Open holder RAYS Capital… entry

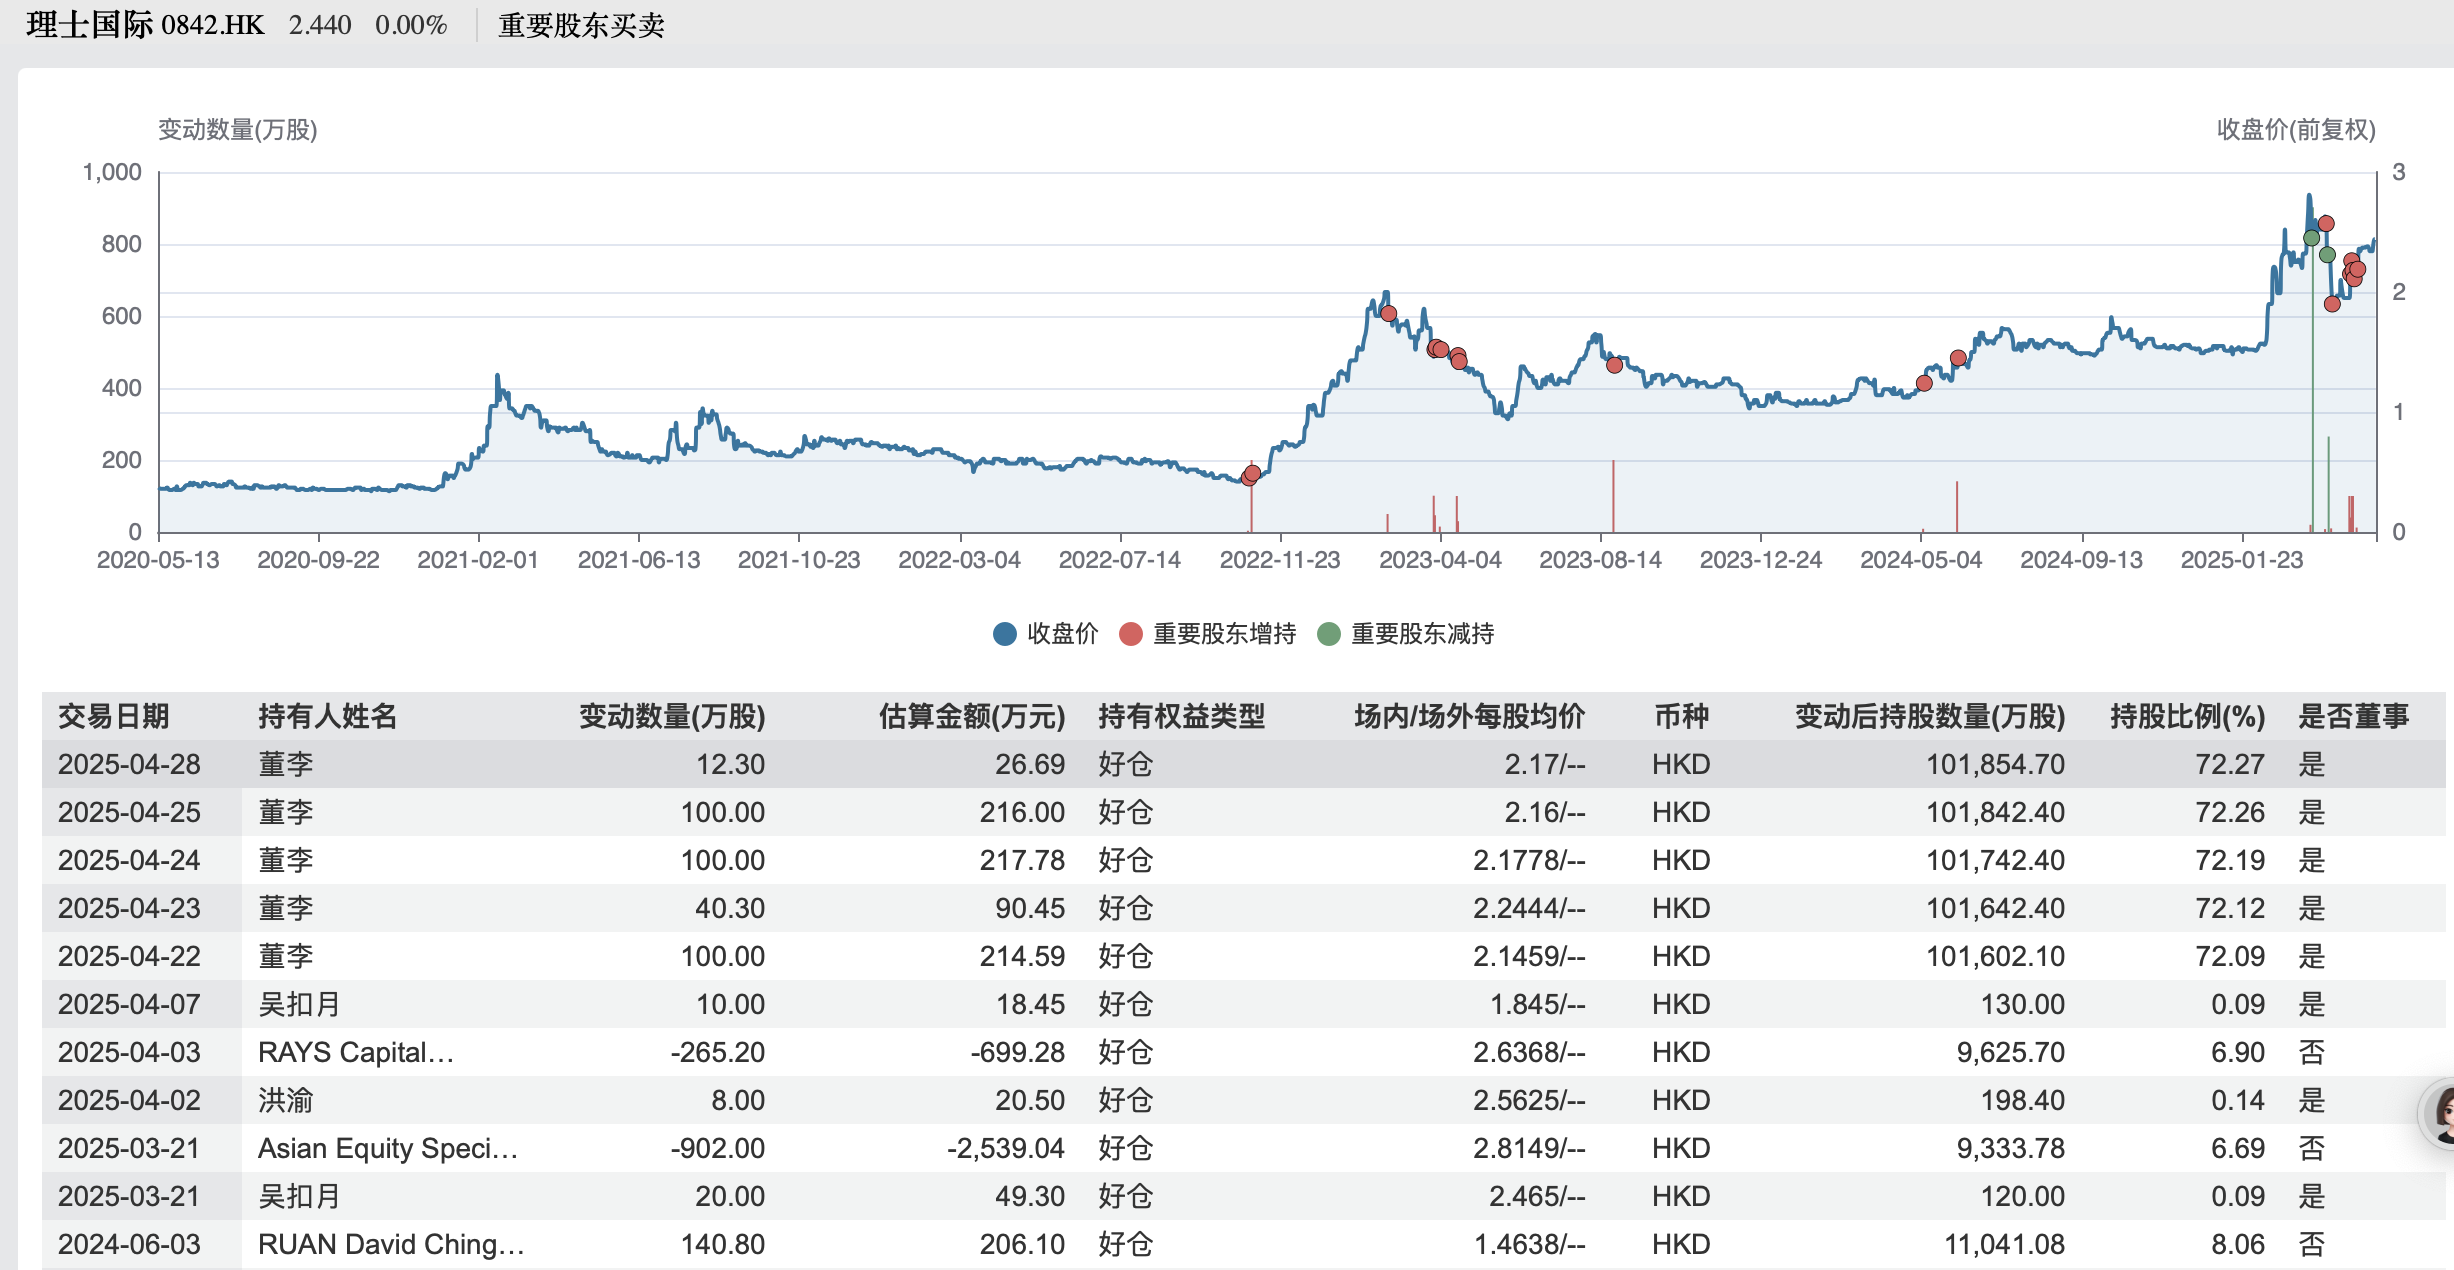(355, 1052)
